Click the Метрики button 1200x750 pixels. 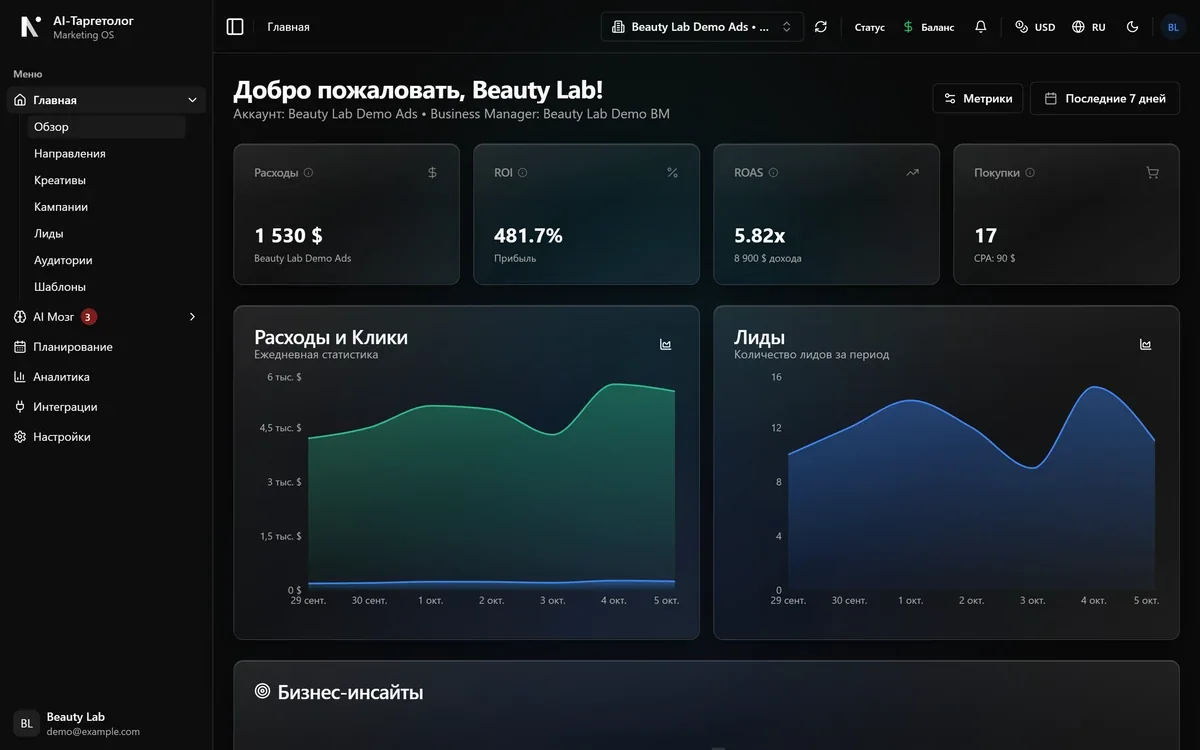click(x=978, y=98)
